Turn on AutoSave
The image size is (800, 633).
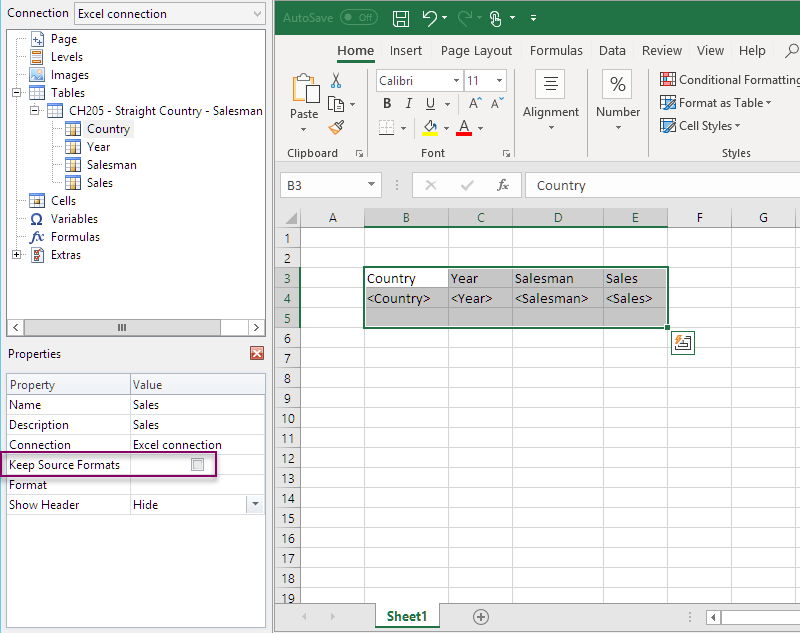359,17
